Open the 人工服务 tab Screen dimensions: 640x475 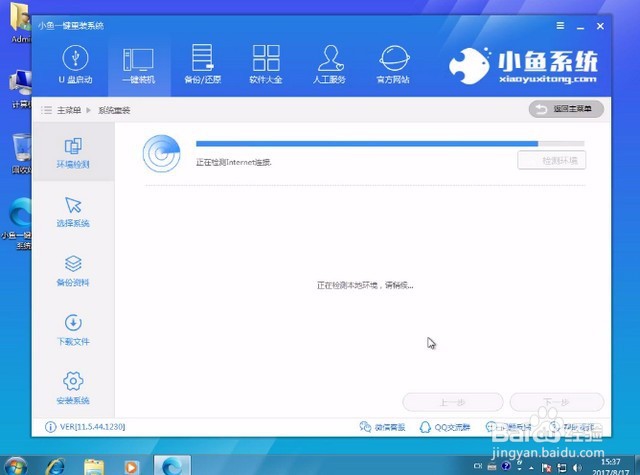329,64
